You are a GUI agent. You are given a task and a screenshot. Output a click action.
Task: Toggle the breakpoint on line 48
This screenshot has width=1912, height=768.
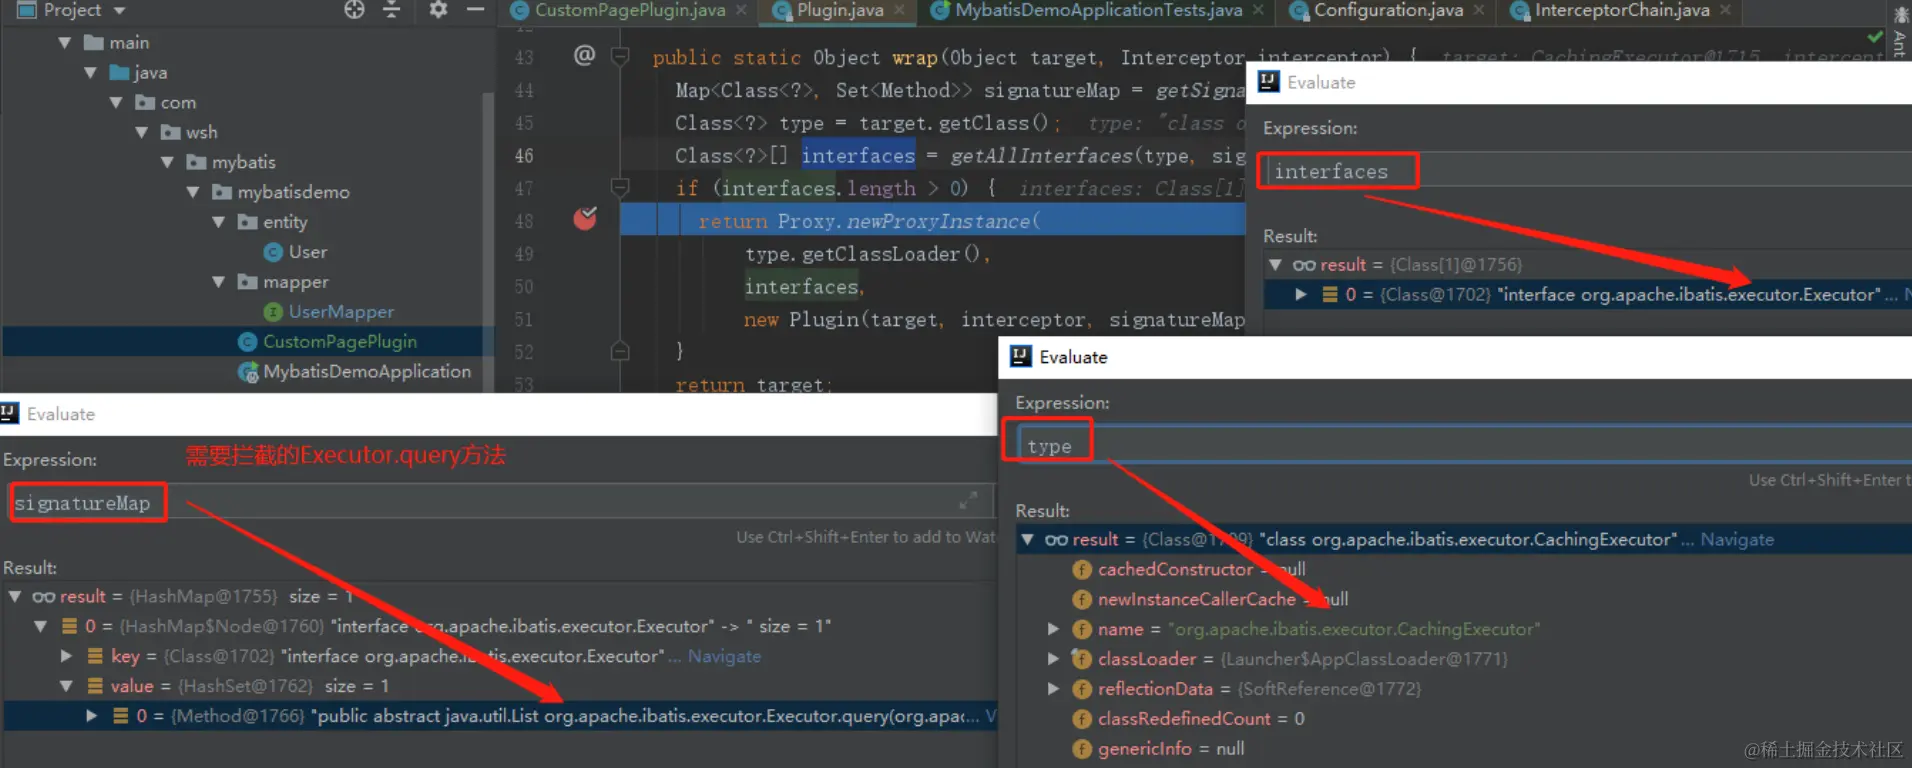pyautogui.click(x=585, y=218)
